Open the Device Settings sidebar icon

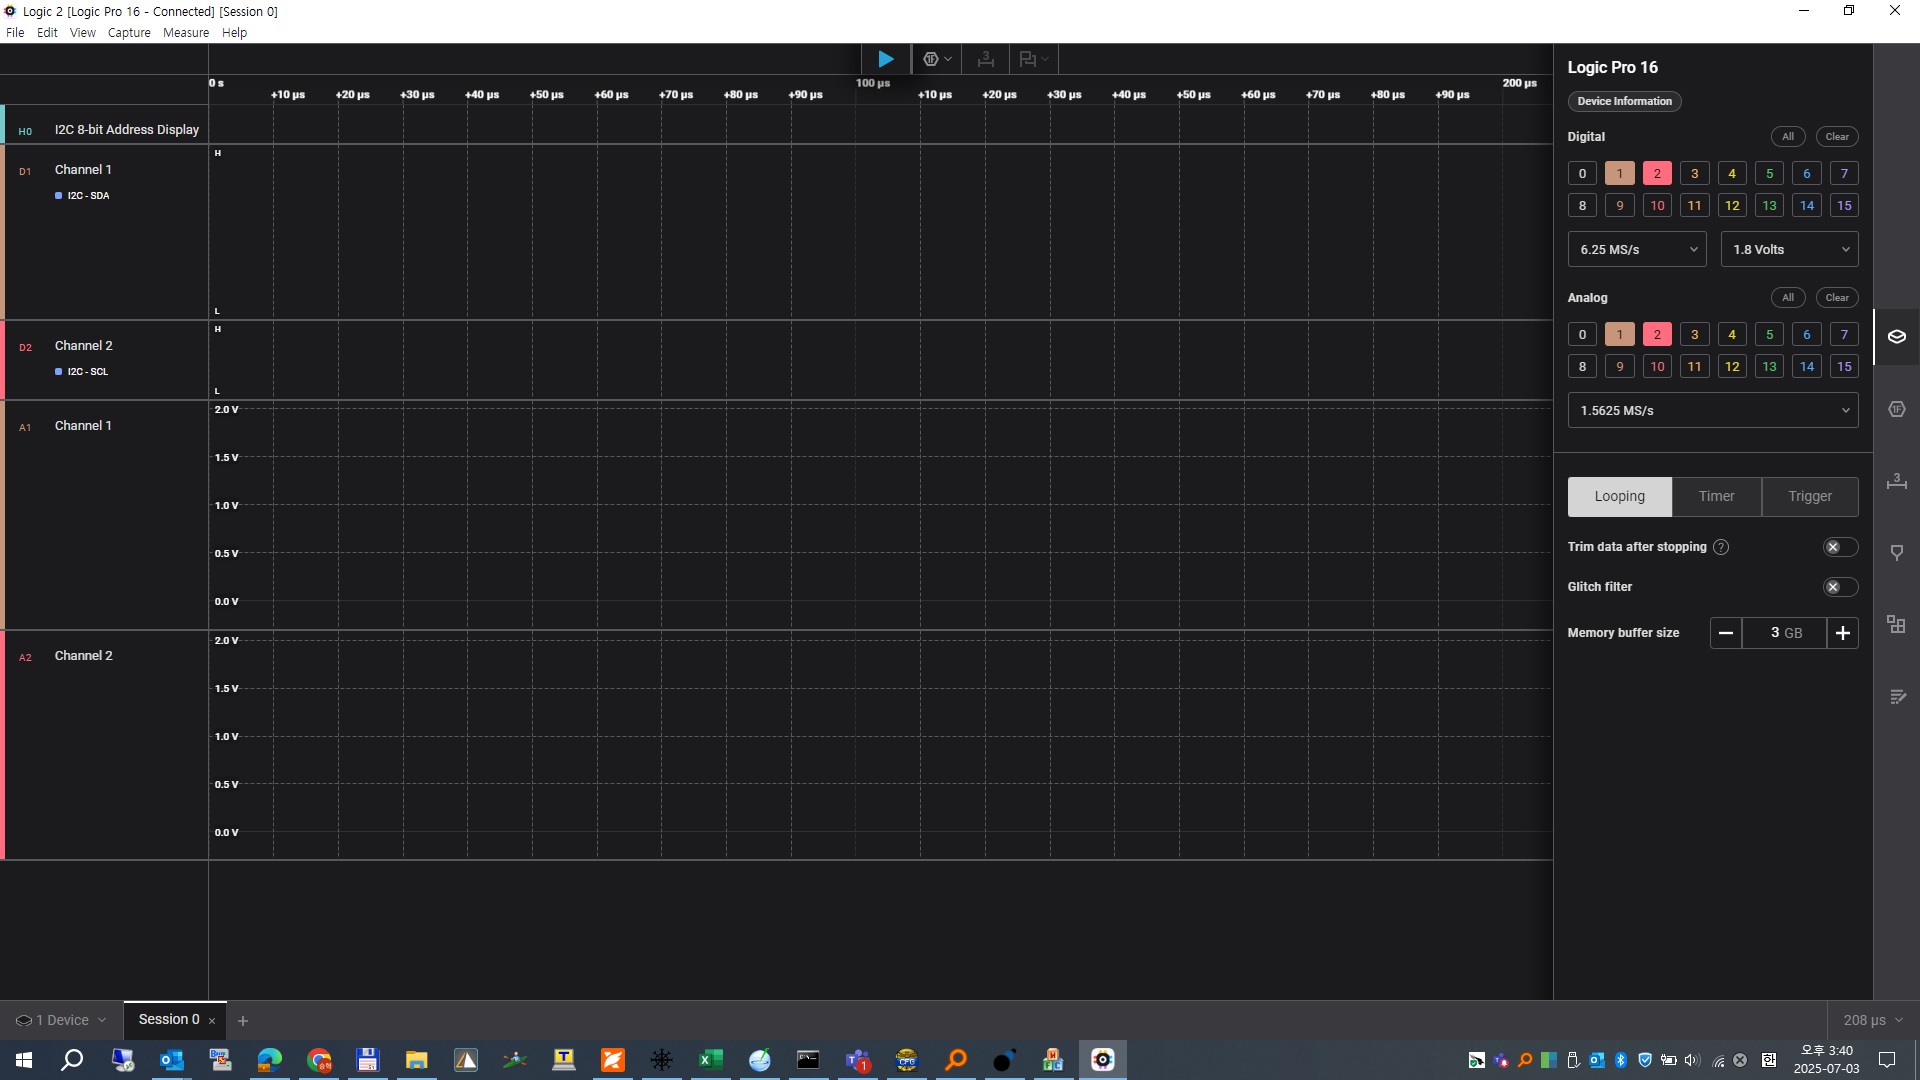[1896, 337]
